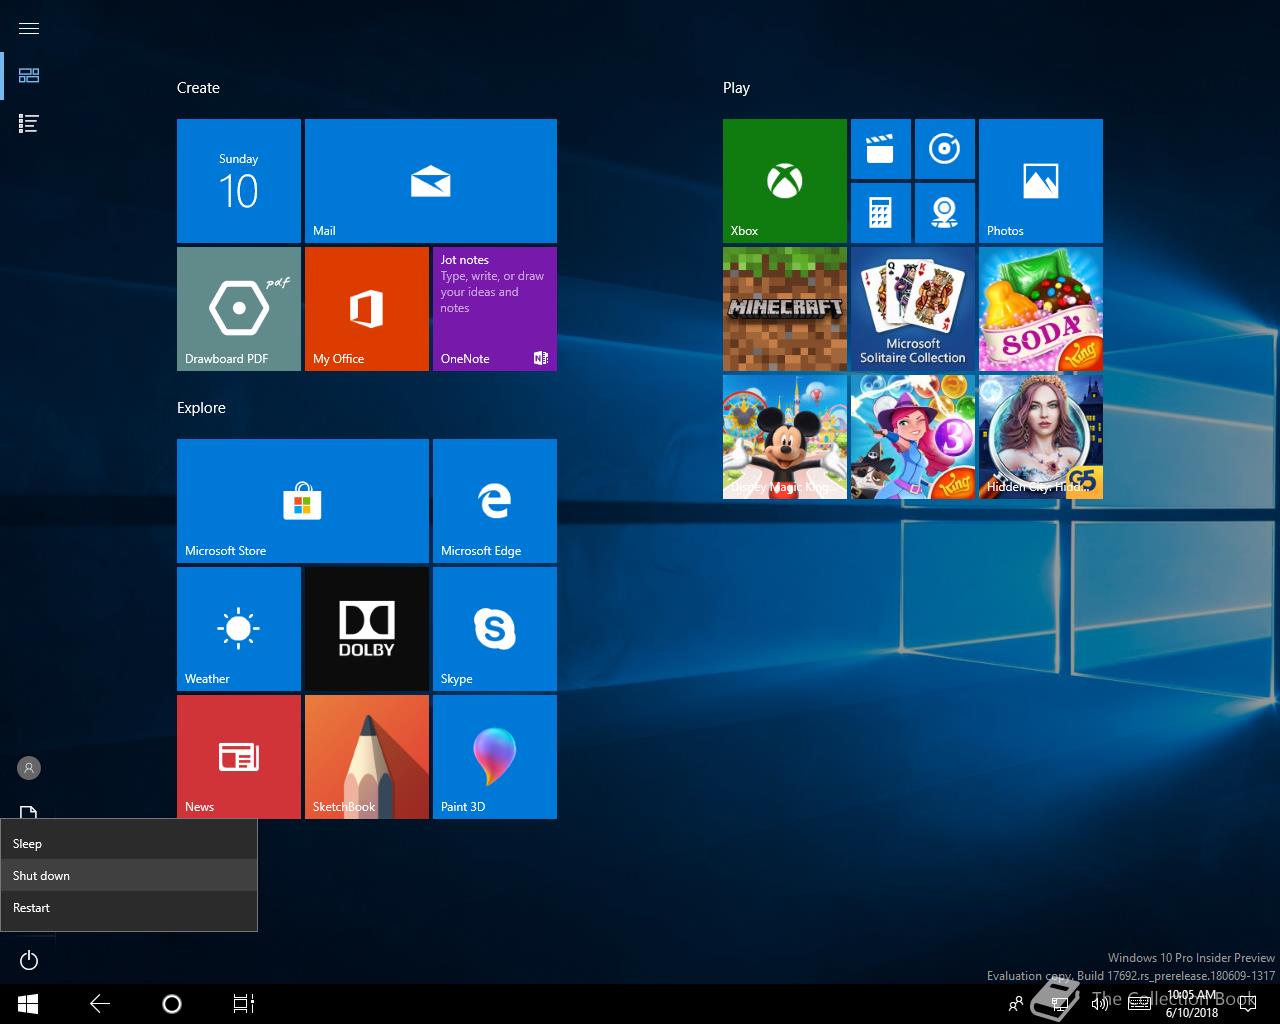
Task: Open the Paint 3D tile
Action: tap(495, 757)
